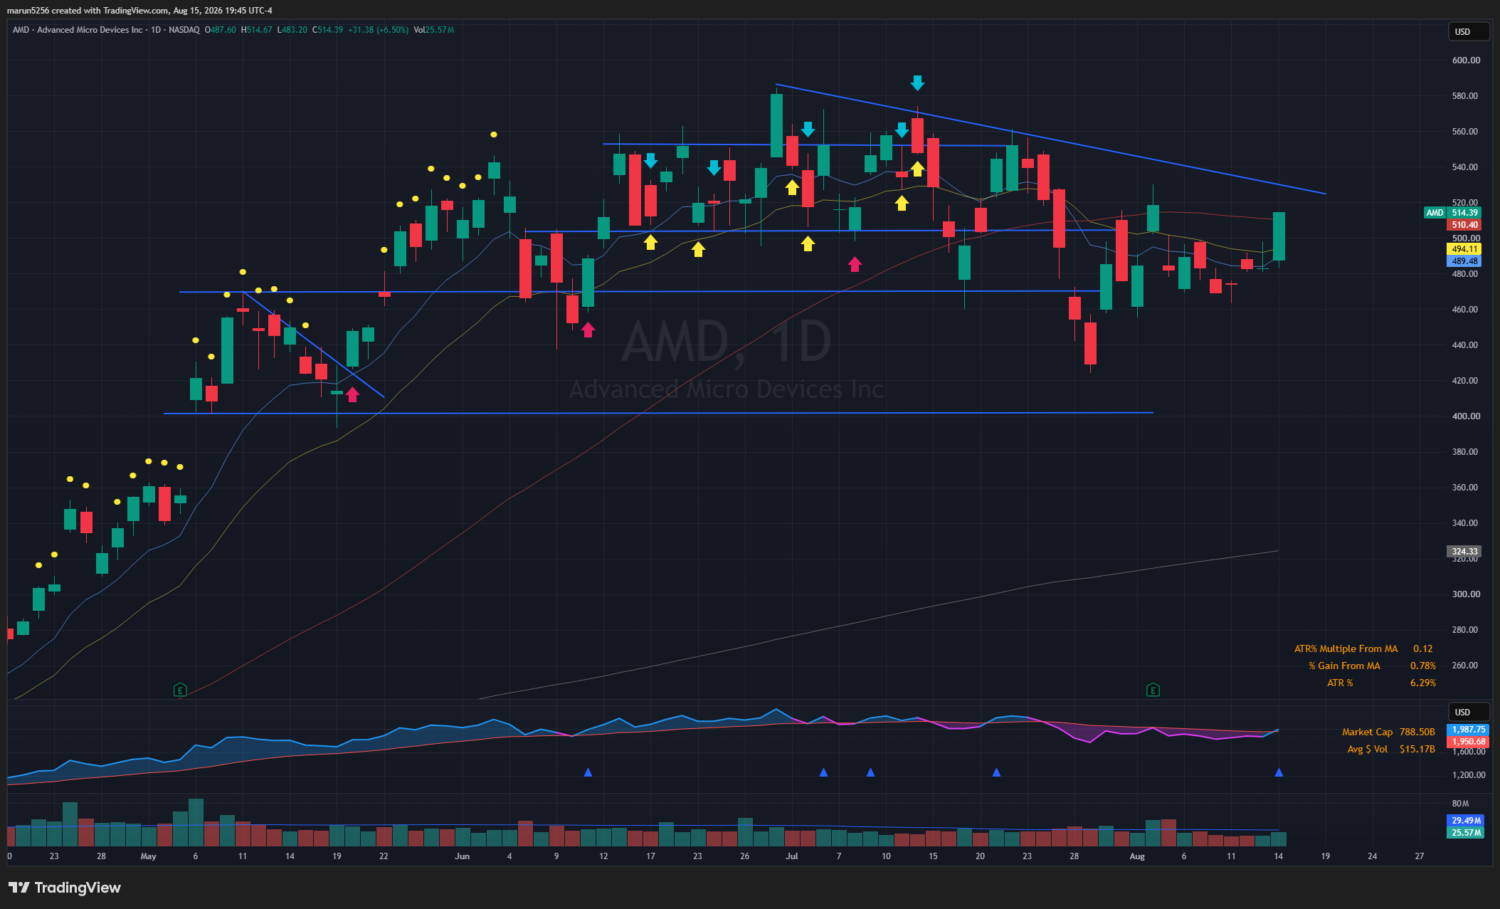Click the latest green candle on Aug 14

click(1279, 237)
